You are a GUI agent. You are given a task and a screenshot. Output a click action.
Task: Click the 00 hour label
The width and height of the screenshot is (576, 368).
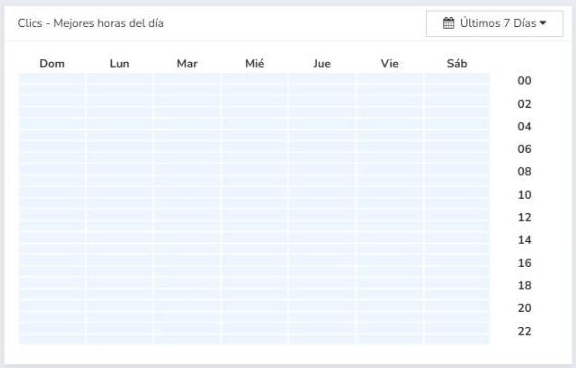point(524,81)
